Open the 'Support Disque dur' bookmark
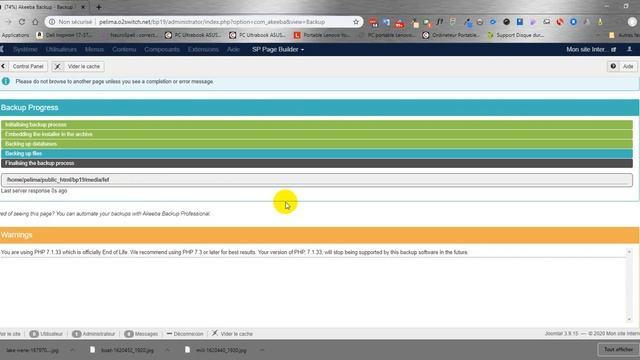 tap(516, 35)
